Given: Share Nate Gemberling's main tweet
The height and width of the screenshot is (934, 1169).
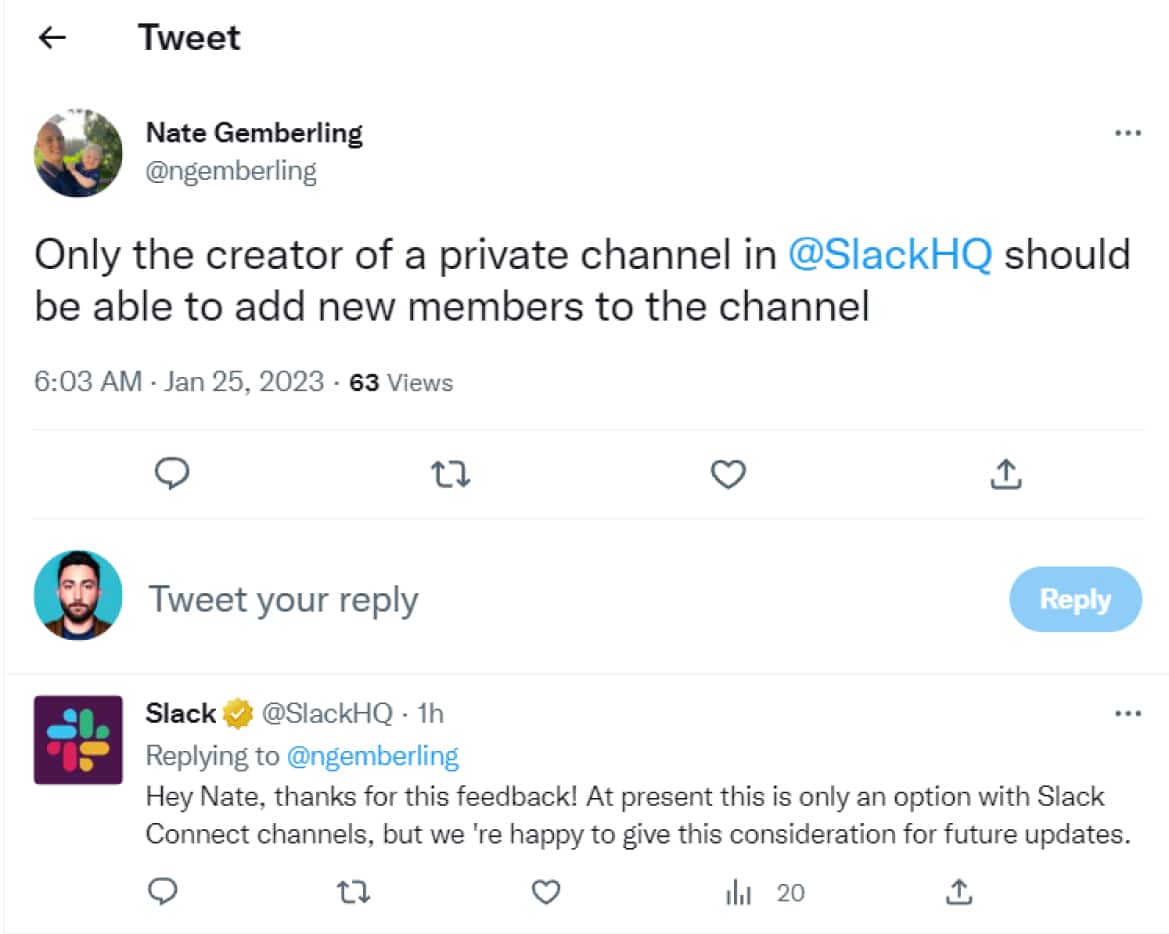Looking at the screenshot, I should click(1005, 474).
